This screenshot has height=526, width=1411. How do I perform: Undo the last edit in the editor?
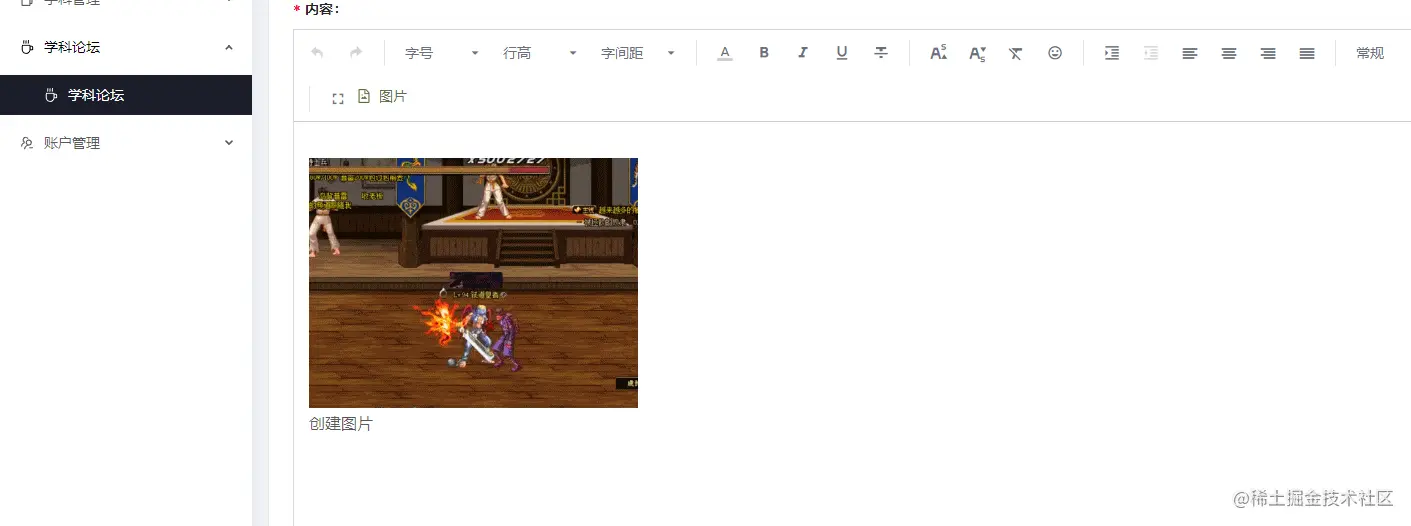(x=317, y=53)
